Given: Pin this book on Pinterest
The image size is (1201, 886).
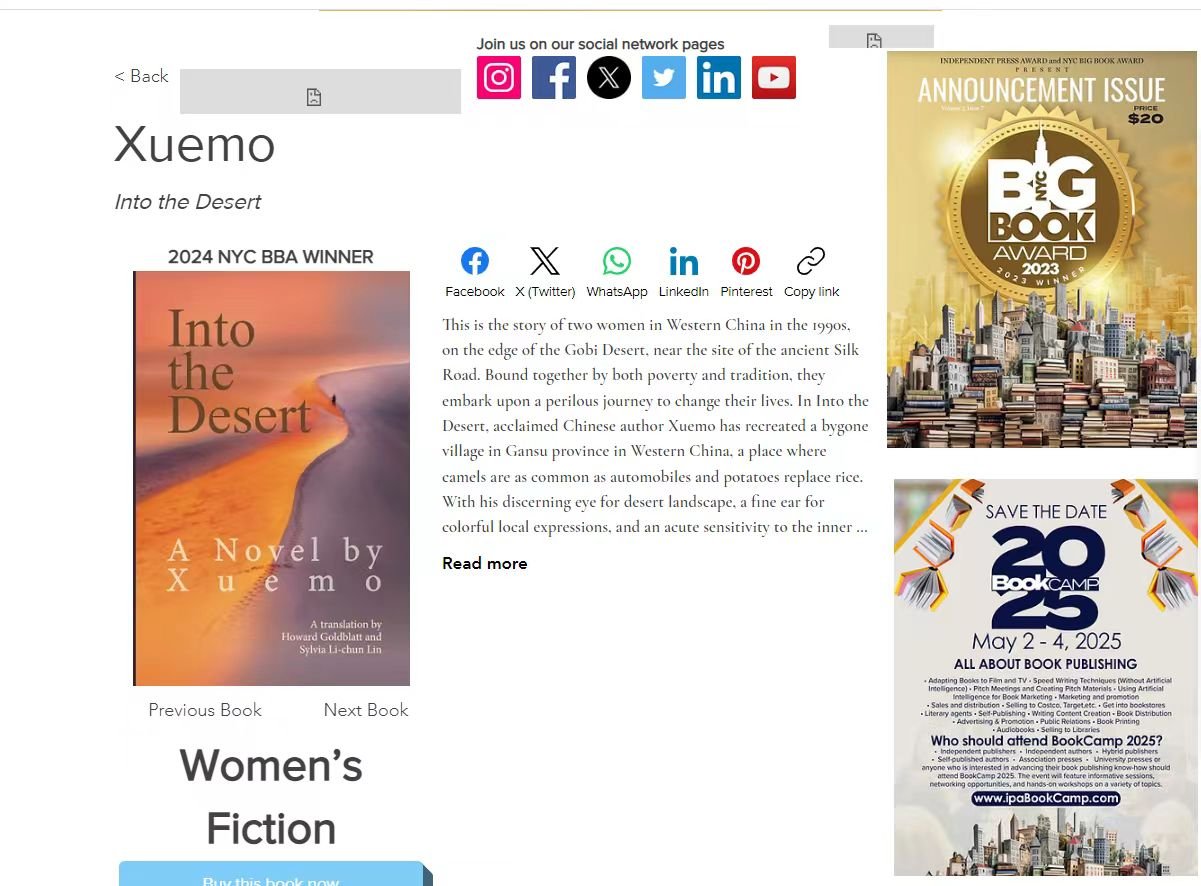Looking at the screenshot, I should tap(746, 272).
